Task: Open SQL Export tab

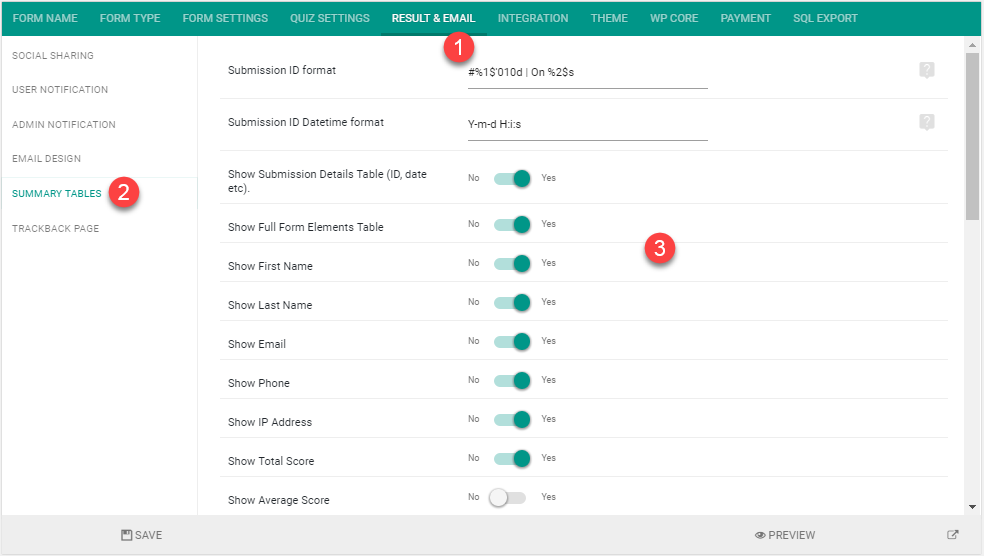Action: tap(825, 18)
